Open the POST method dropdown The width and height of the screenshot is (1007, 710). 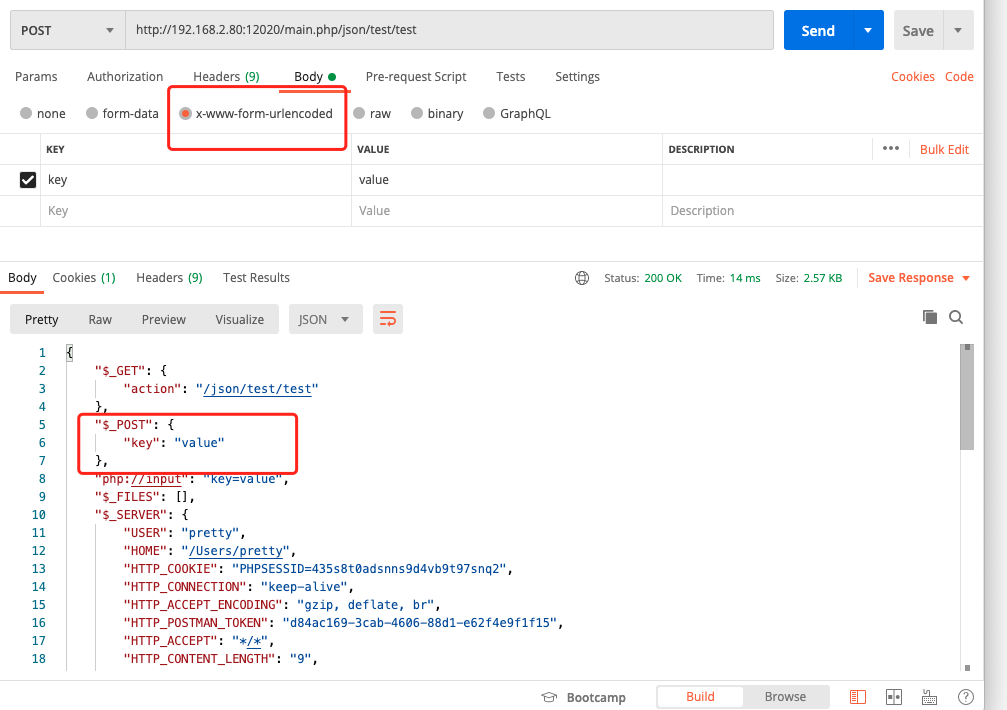65,30
